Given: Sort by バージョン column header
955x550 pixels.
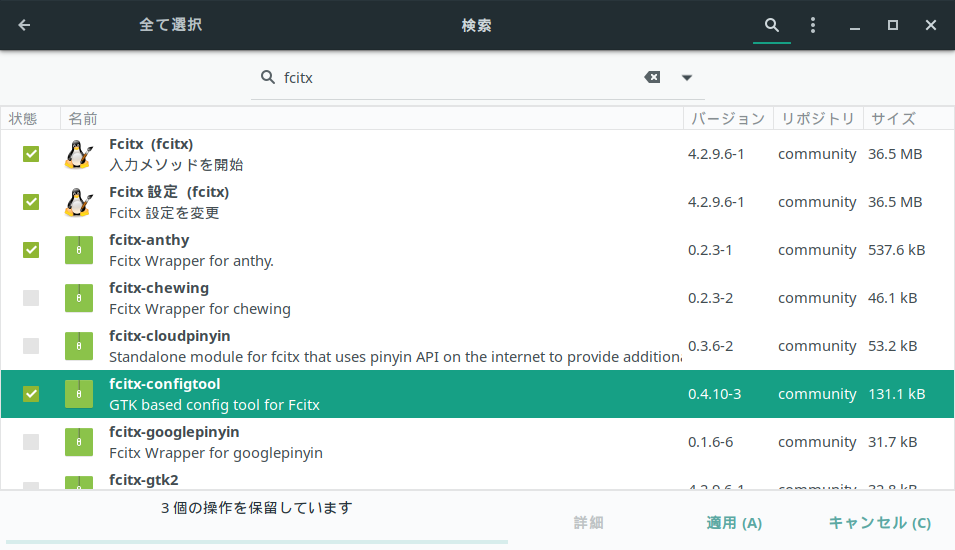Looking at the screenshot, I should click(728, 118).
